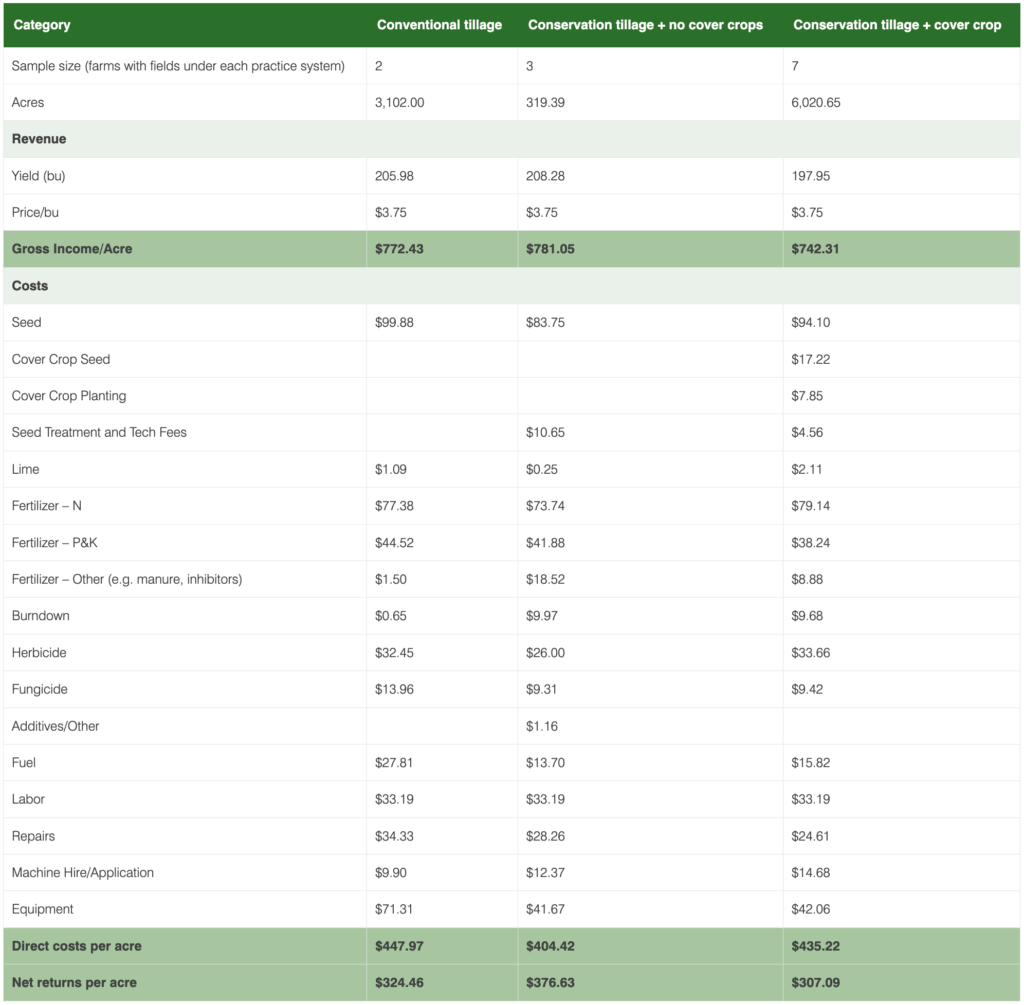Select the Lime row label
This screenshot has height=1005, width=1024.
click(25, 469)
